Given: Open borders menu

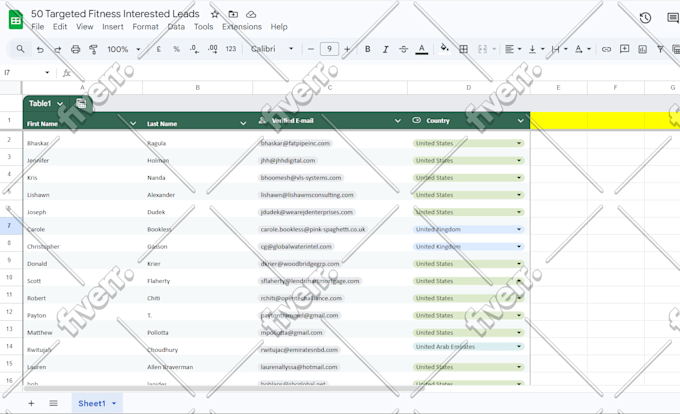Looking at the screenshot, I should pos(463,49).
